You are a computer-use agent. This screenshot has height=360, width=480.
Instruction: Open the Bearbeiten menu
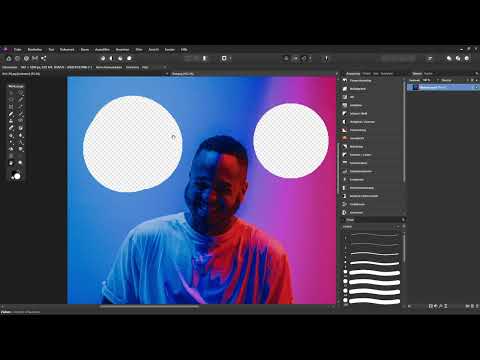[x=35, y=49]
